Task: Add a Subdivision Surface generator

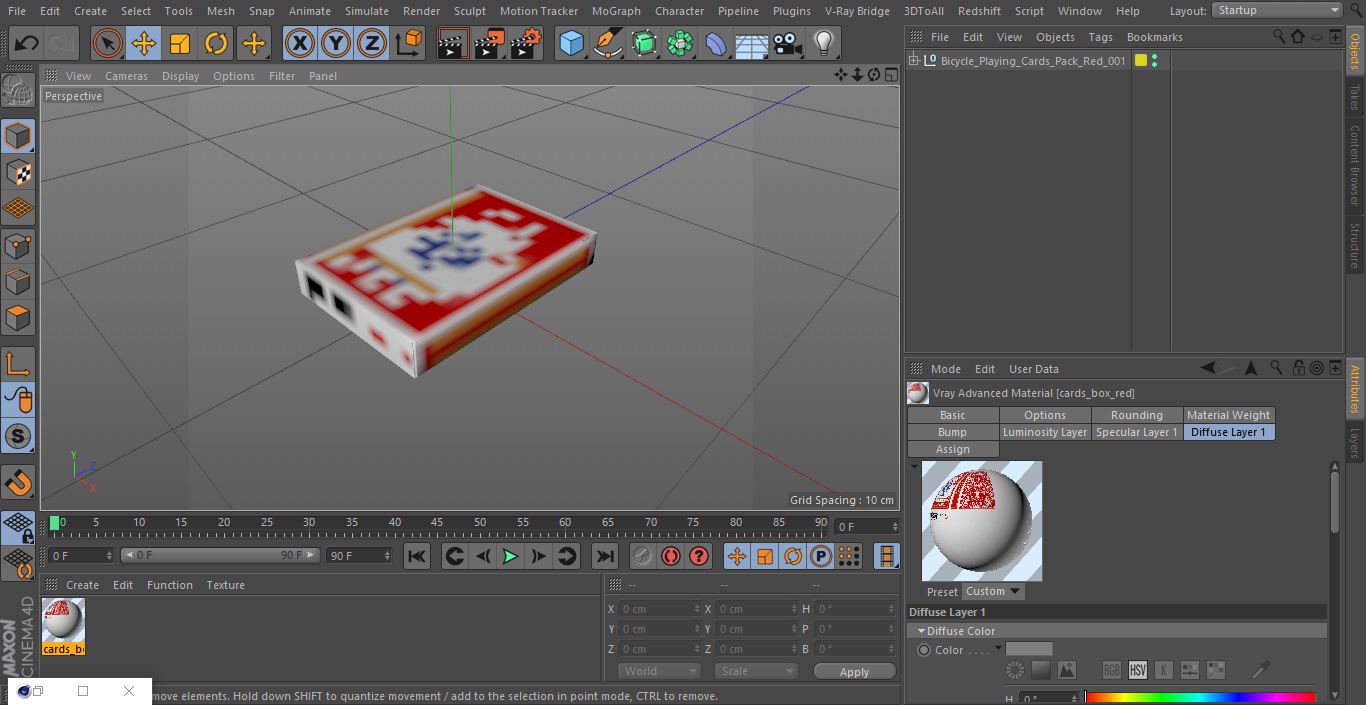Action: click(x=644, y=44)
